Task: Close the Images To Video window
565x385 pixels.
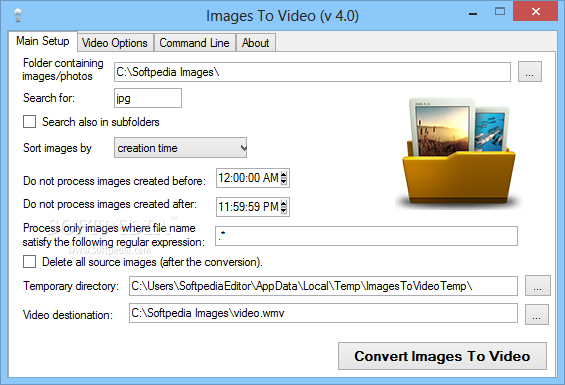Action: (535, 12)
